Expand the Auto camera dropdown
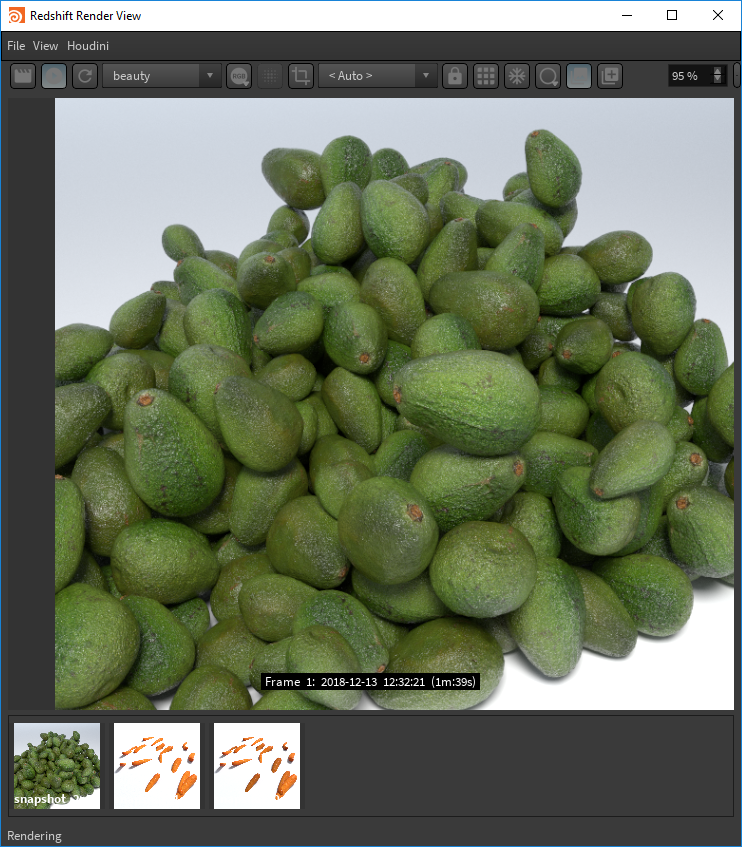This screenshot has width=742, height=847. (378, 76)
